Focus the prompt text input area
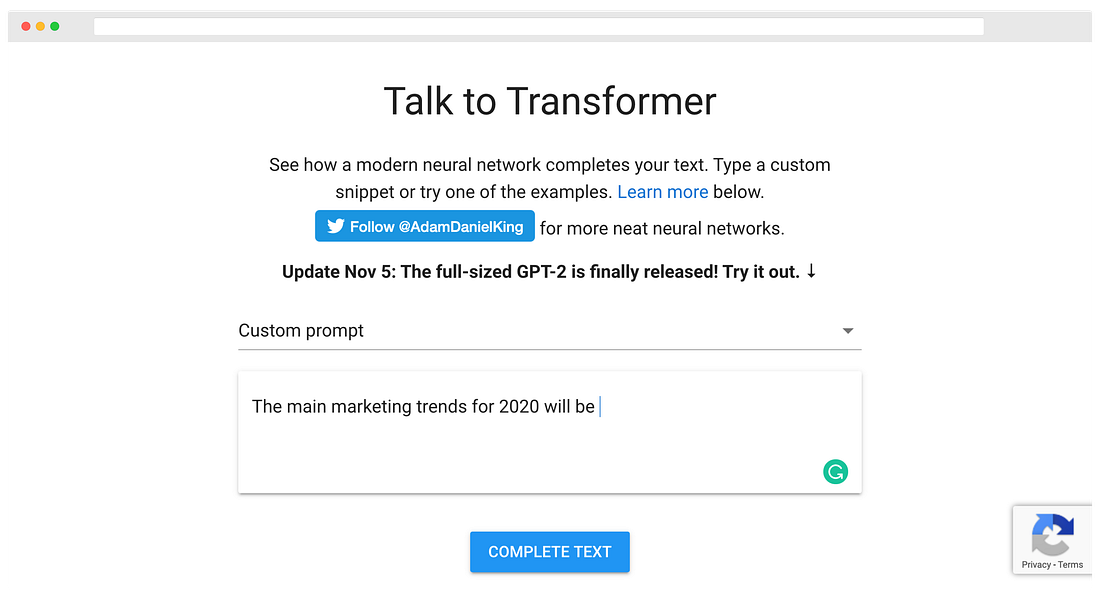Image resolution: width=1100 pixels, height=600 pixels. point(549,440)
